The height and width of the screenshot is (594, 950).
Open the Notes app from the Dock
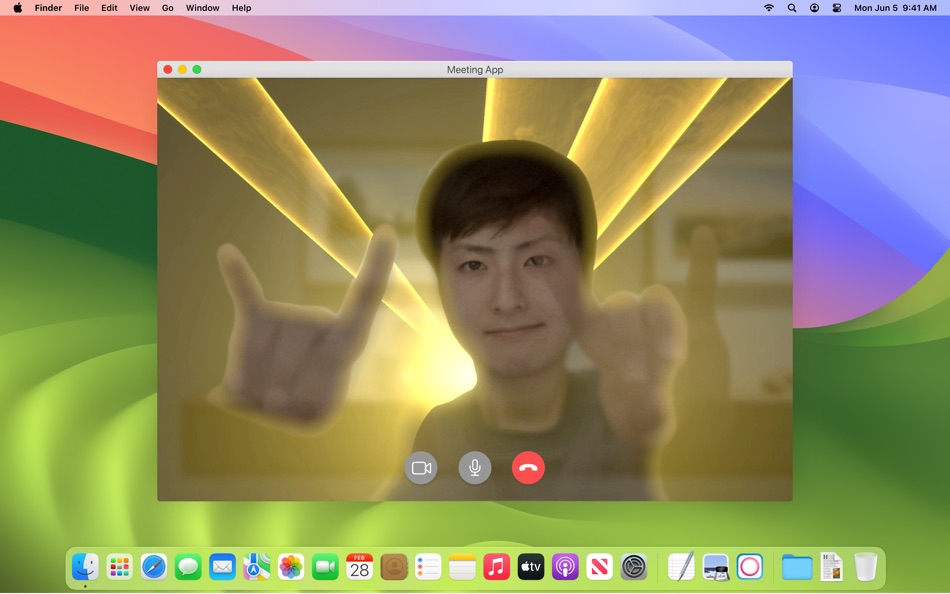461,567
